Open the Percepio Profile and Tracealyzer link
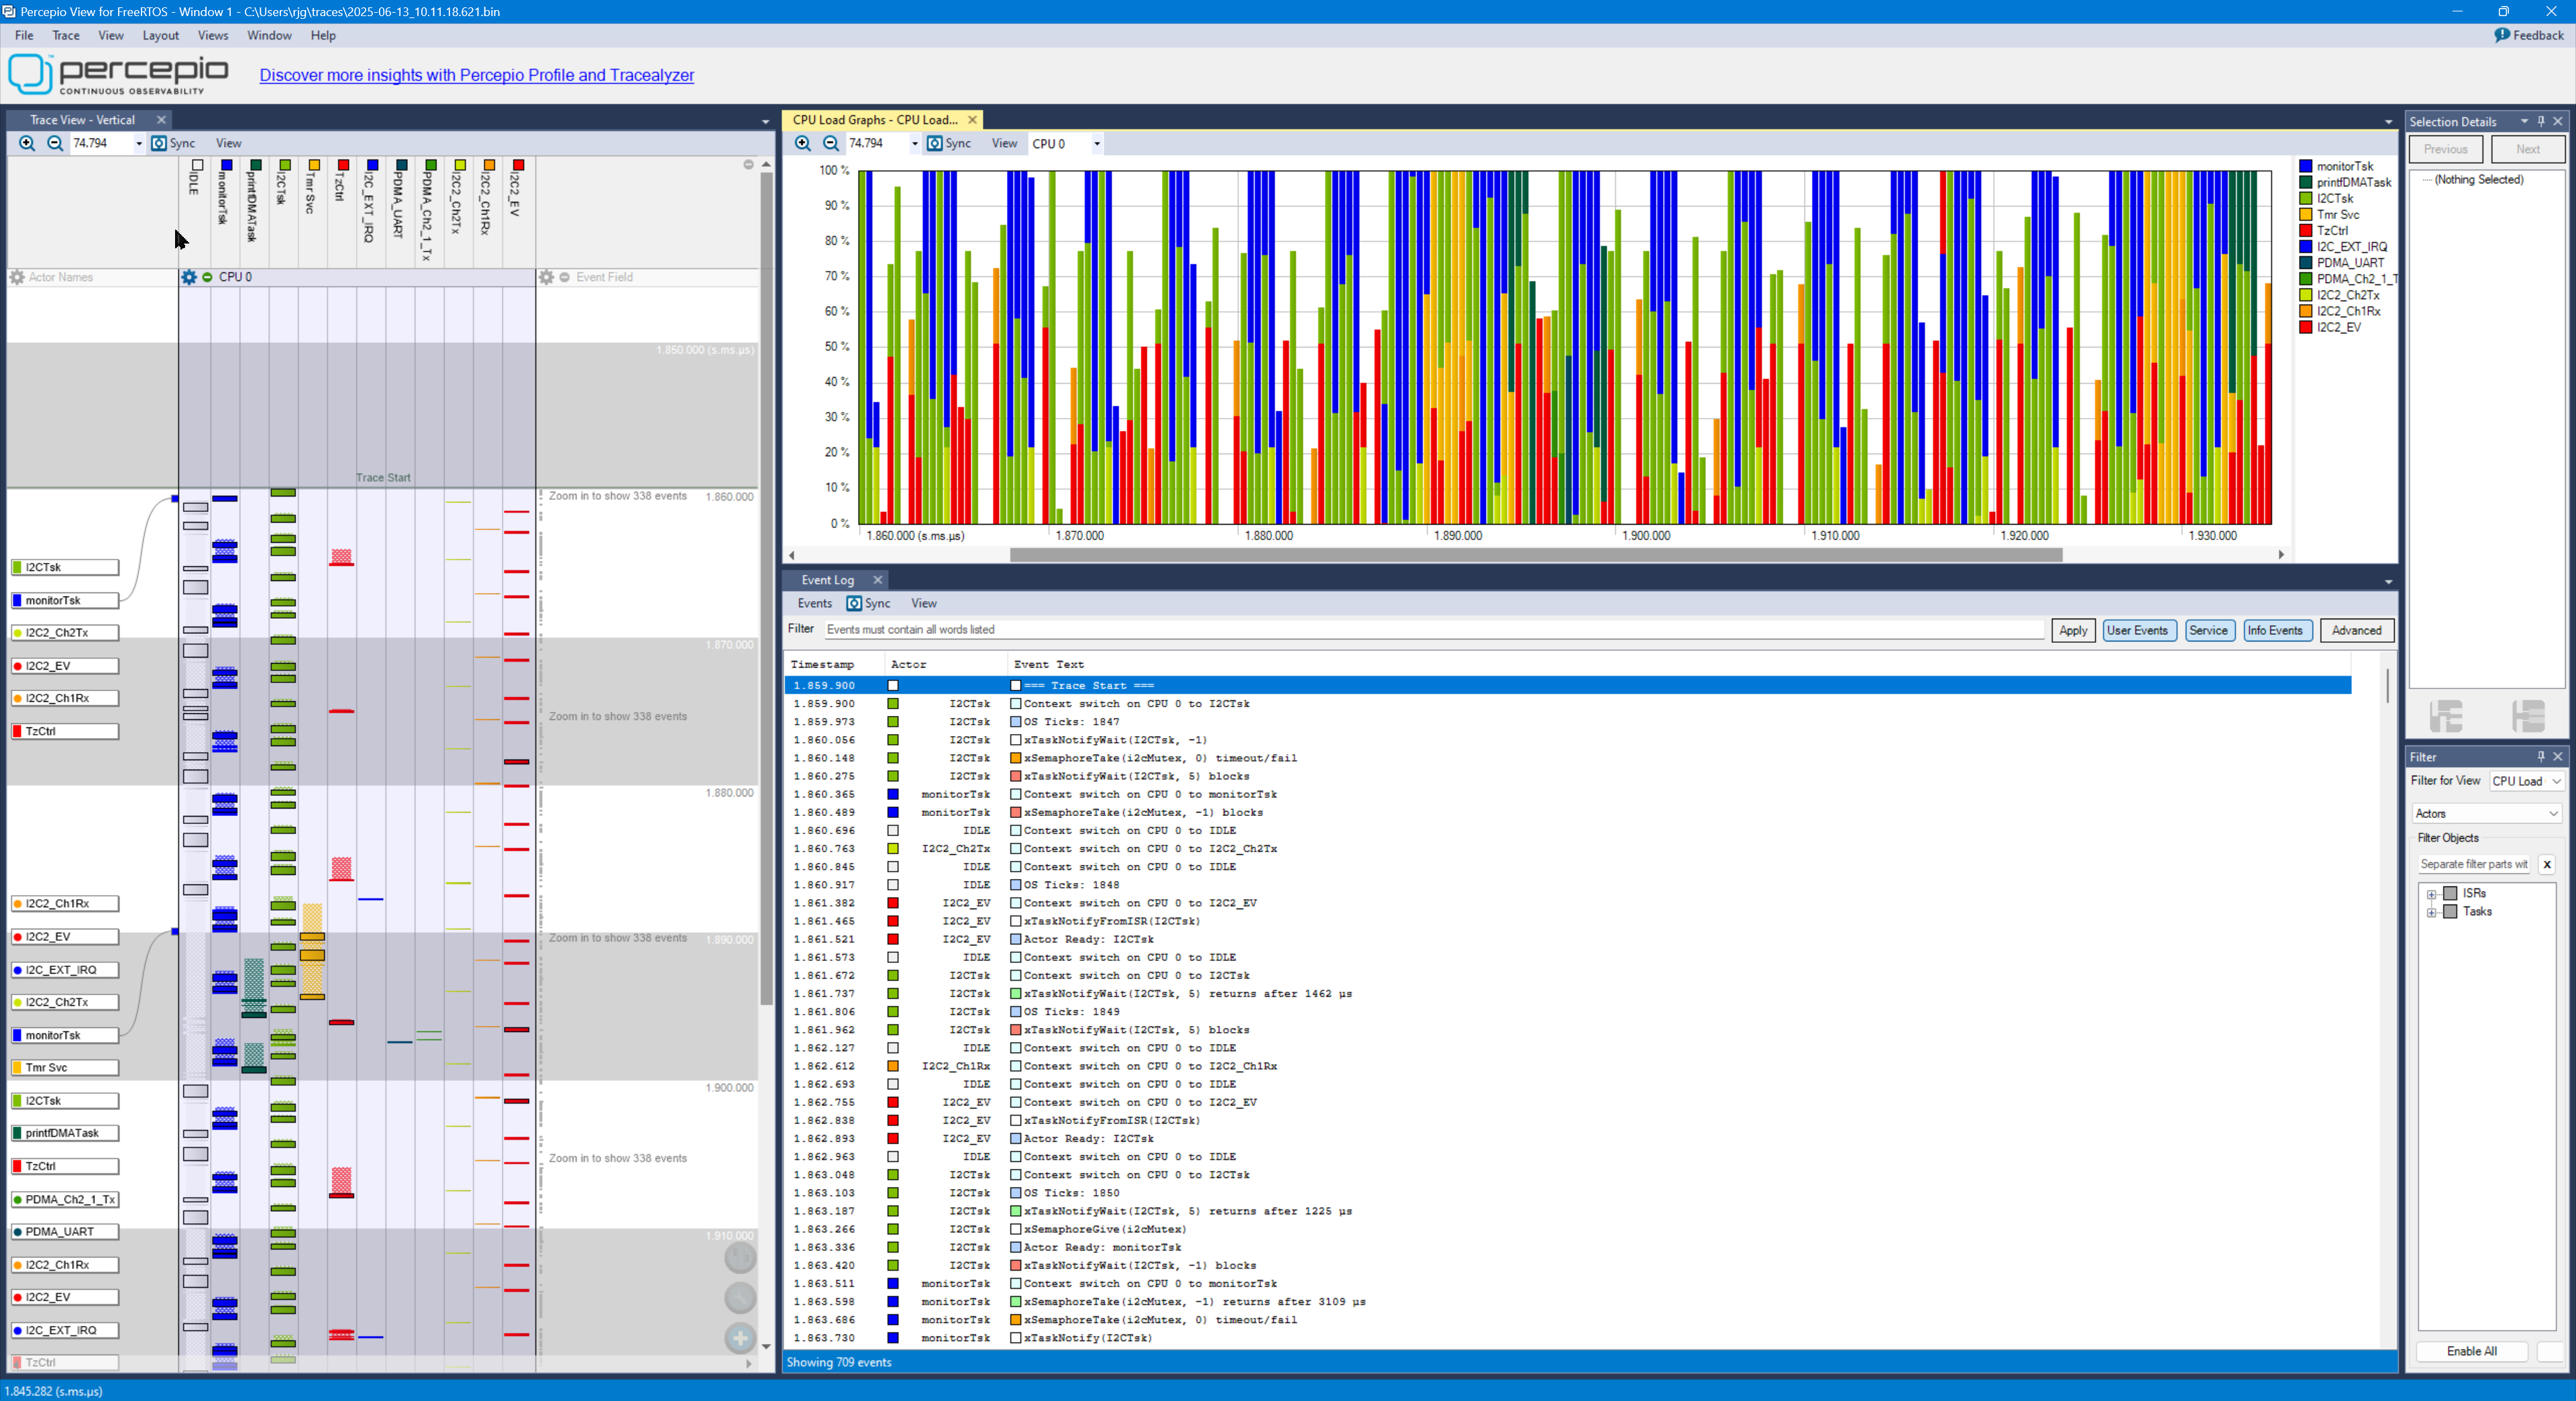The width and height of the screenshot is (2576, 1401). (x=476, y=75)
